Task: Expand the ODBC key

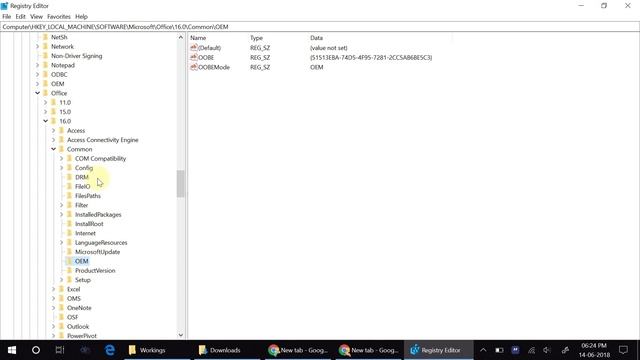Action: (38, 75)
